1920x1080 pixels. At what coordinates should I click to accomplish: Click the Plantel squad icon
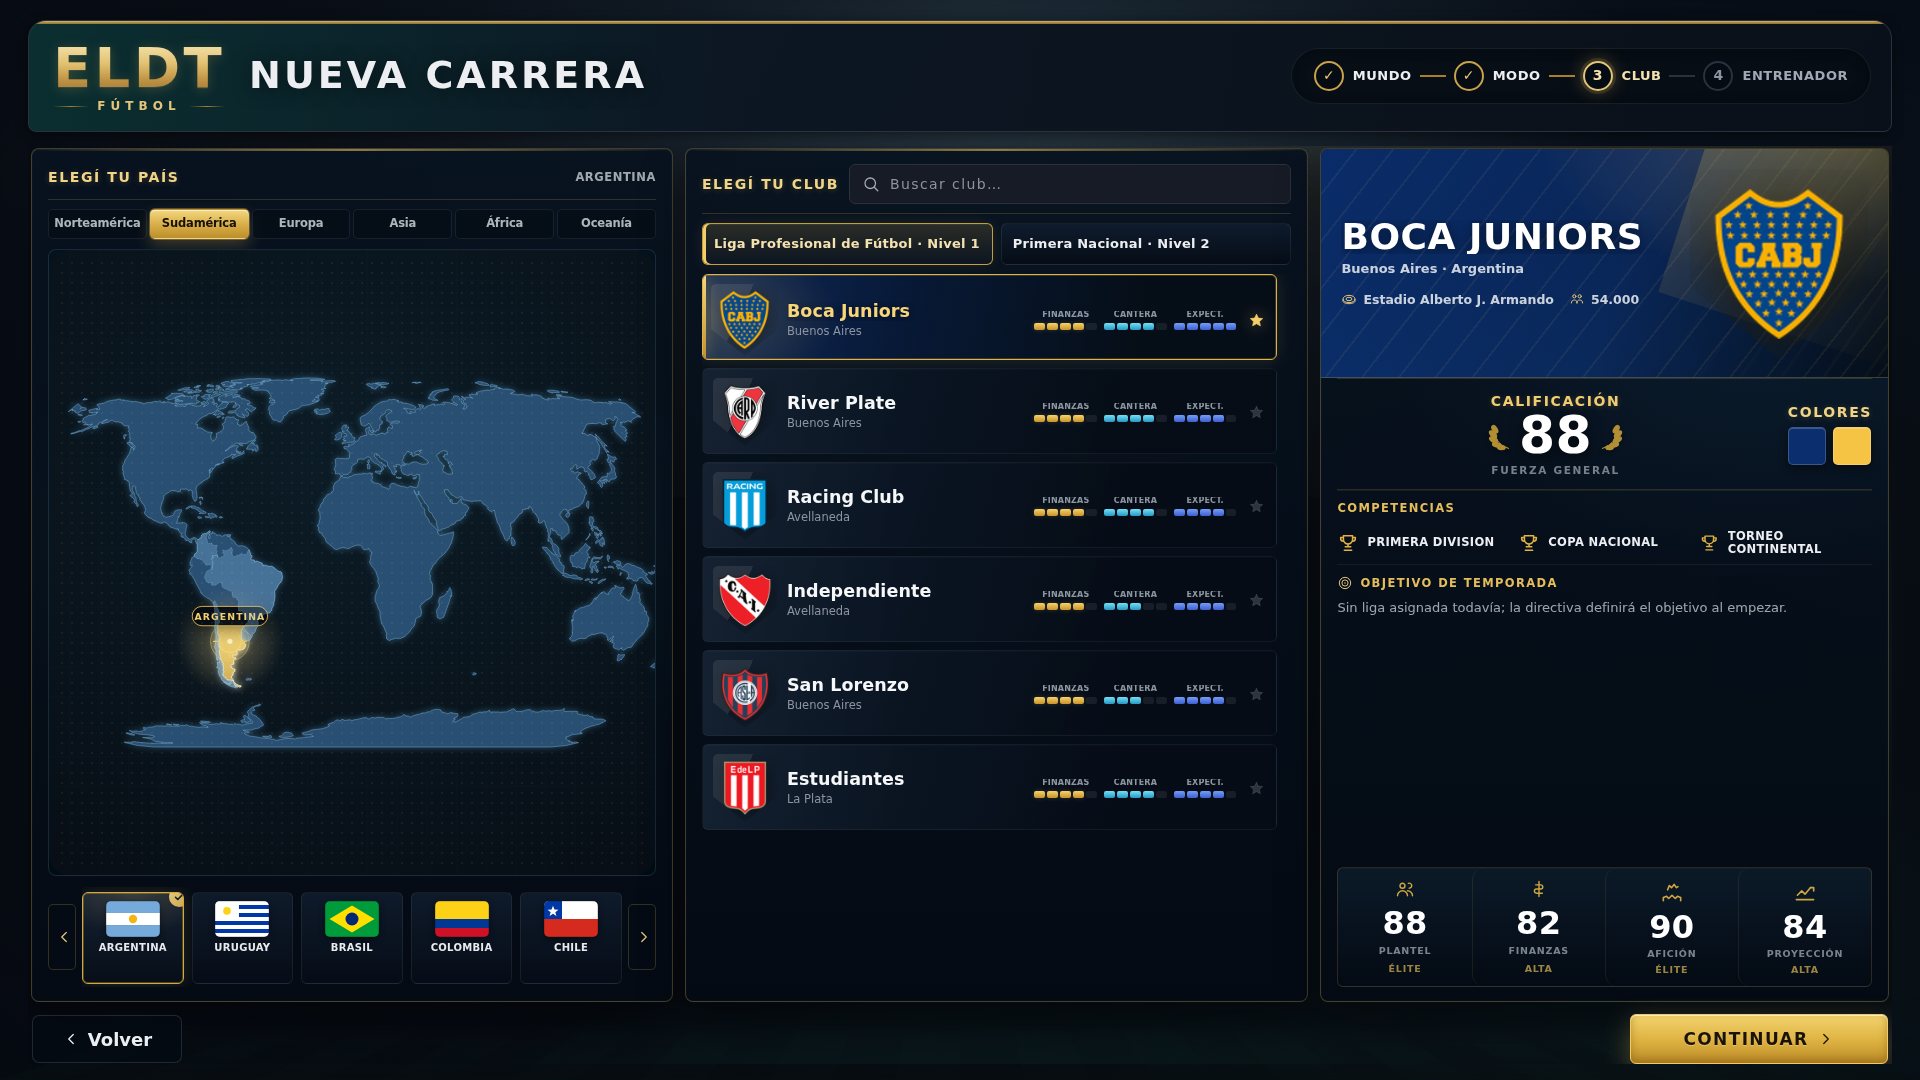[x=1405, y=889]
